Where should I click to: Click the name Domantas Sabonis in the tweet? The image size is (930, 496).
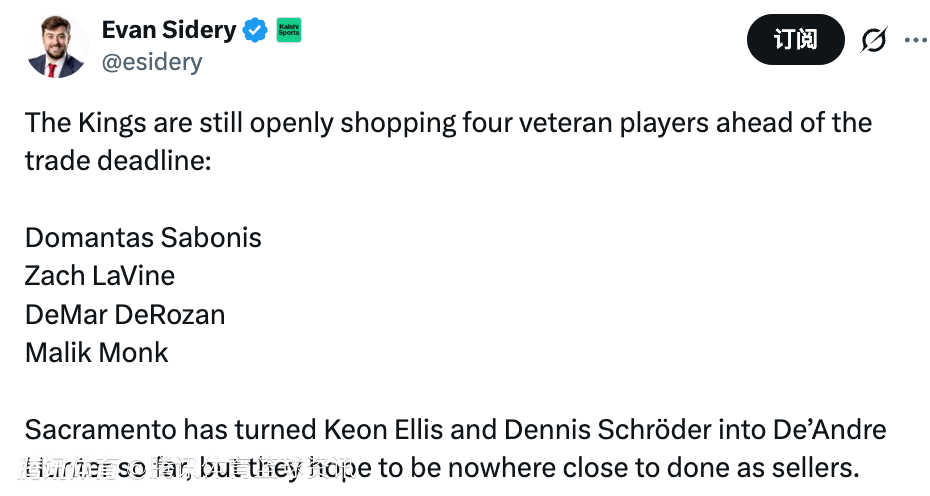pyautogui.click(x=143, y=238)
